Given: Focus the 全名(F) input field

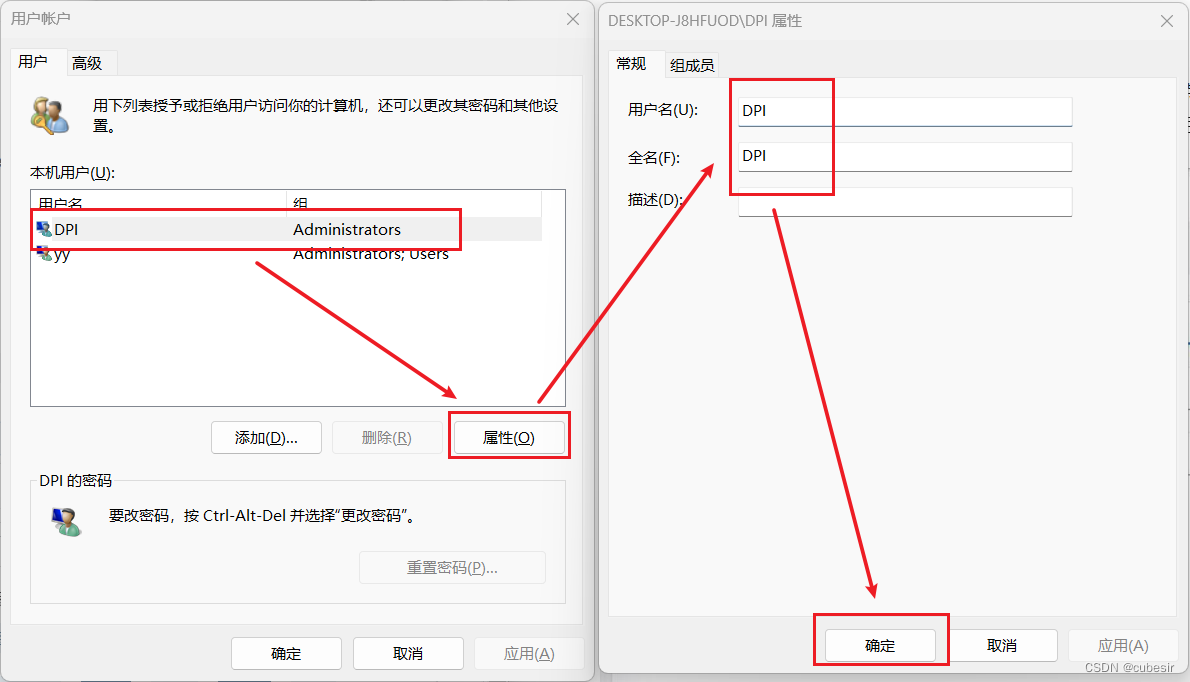Looking at the screenshot, I should tap(905, 156).
